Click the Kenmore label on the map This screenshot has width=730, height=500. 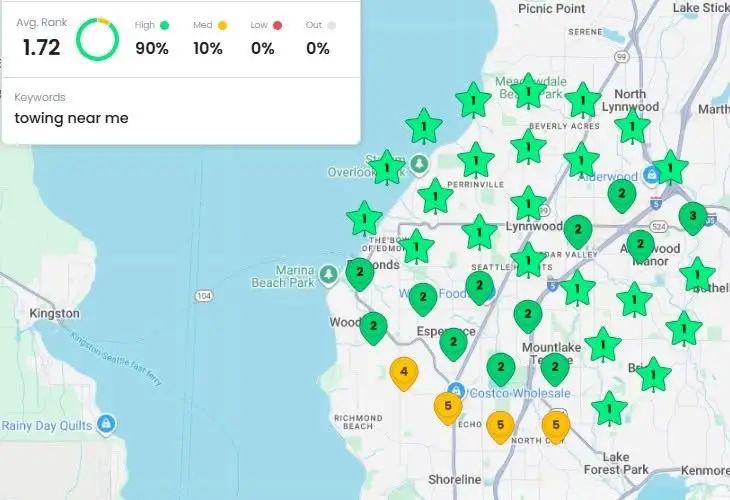click(705, 471)
